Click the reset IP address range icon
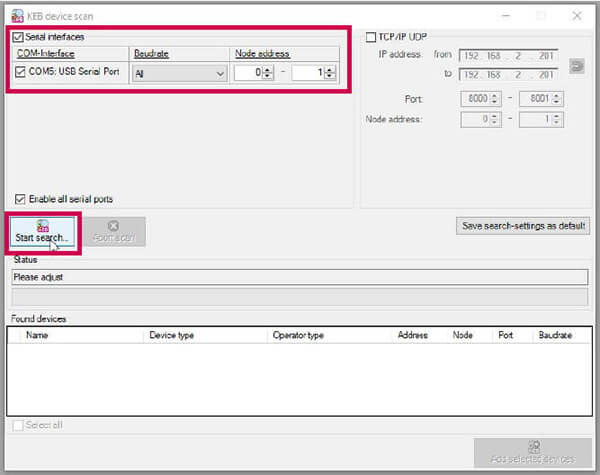Screen dimensions: 600x475 (576, 66)
